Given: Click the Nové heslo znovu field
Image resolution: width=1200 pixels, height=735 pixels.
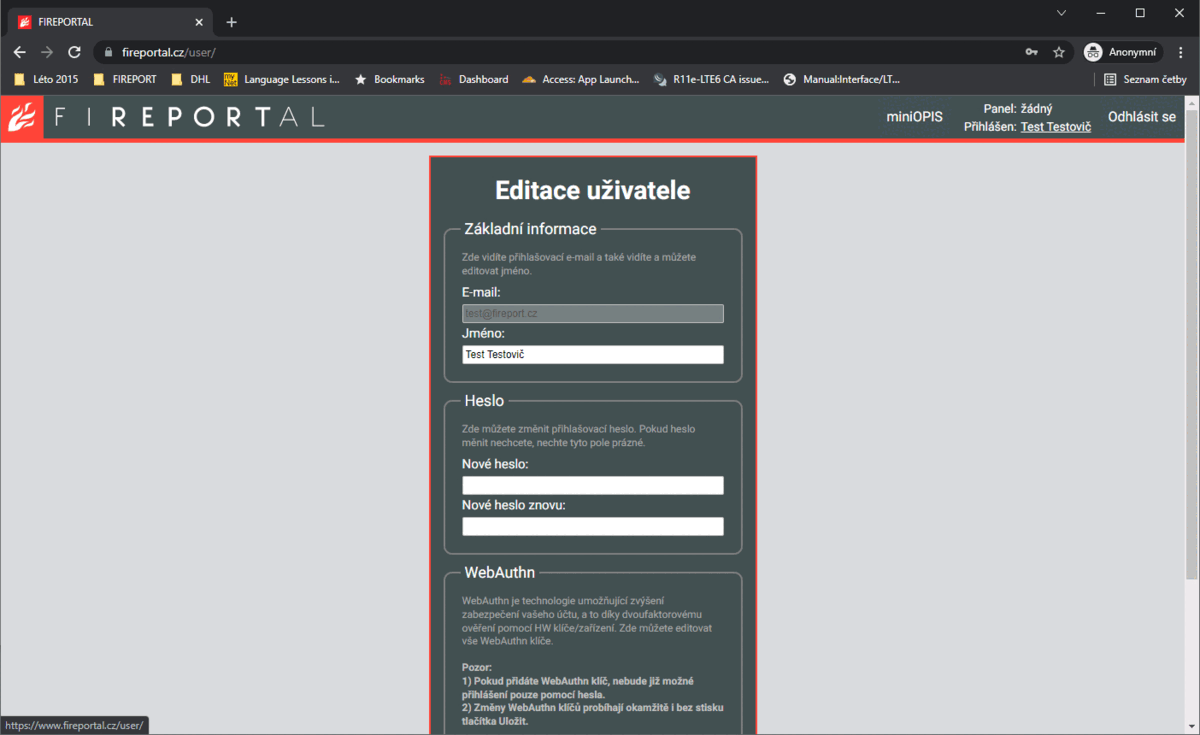Looking at the screenshot, I should click(x=592, y=526).
